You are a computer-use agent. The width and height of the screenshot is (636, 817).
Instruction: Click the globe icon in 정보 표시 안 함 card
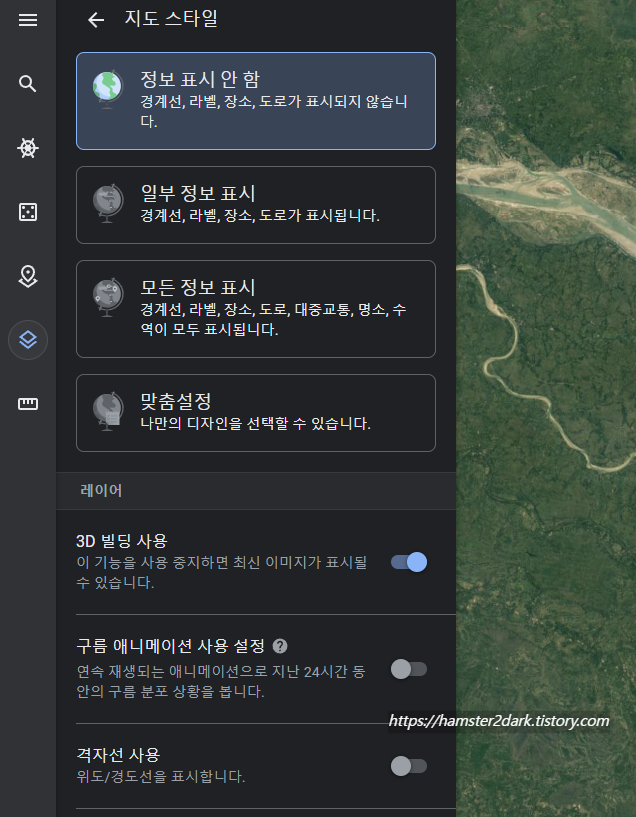108,89
